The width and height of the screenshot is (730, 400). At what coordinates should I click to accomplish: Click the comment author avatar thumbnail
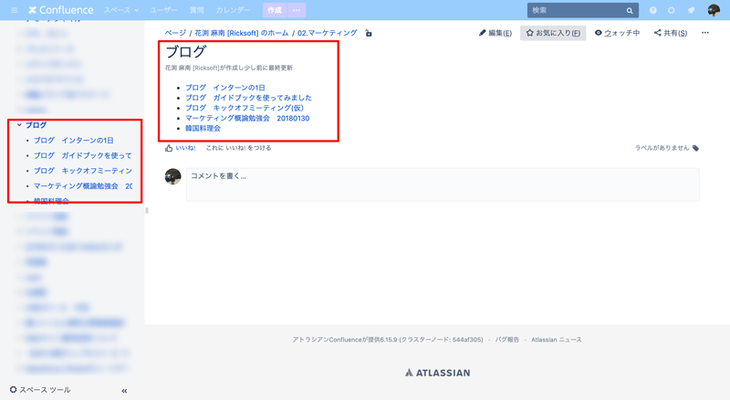173,176
